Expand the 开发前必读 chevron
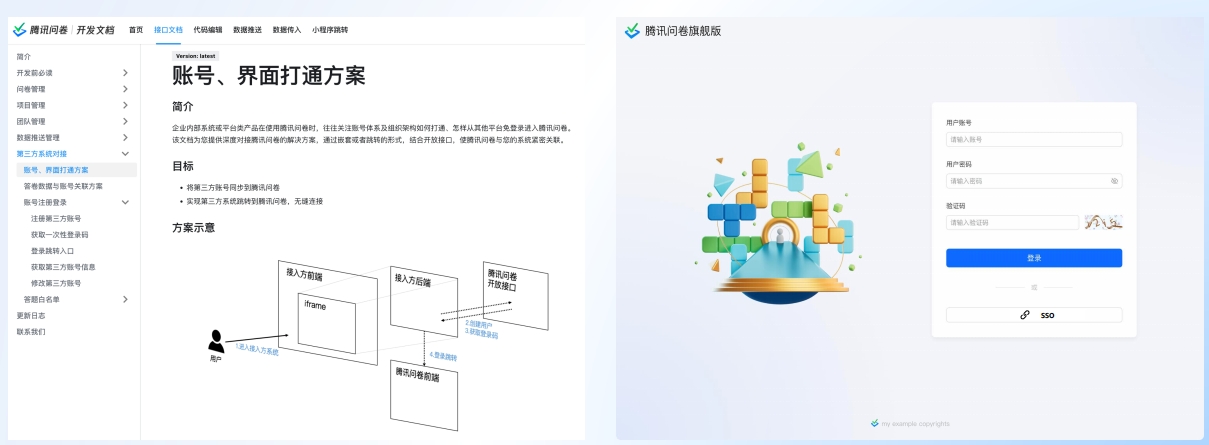Screen dimensions: 1209x445 pos(125,73)
